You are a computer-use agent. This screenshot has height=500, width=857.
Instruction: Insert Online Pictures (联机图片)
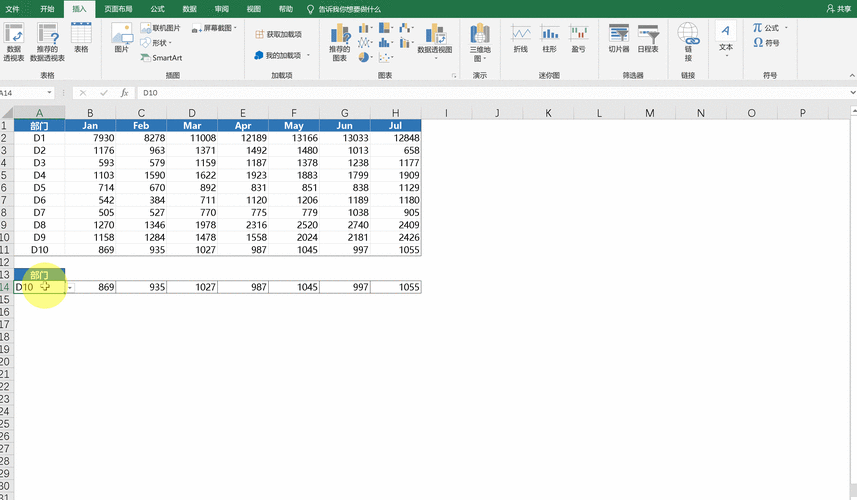[160, 28]
